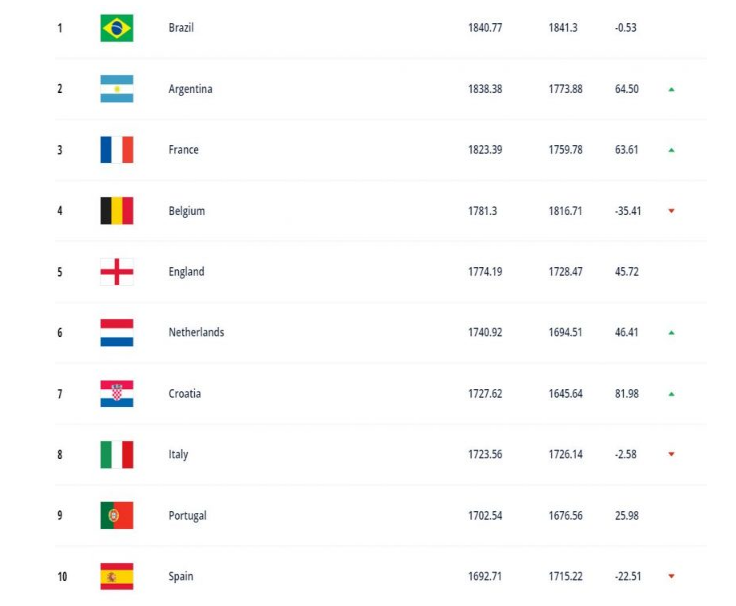This screenshot has height=606, width=736.
Task: Click the Portugal flag icon
Action: click(x=117, y=516)
